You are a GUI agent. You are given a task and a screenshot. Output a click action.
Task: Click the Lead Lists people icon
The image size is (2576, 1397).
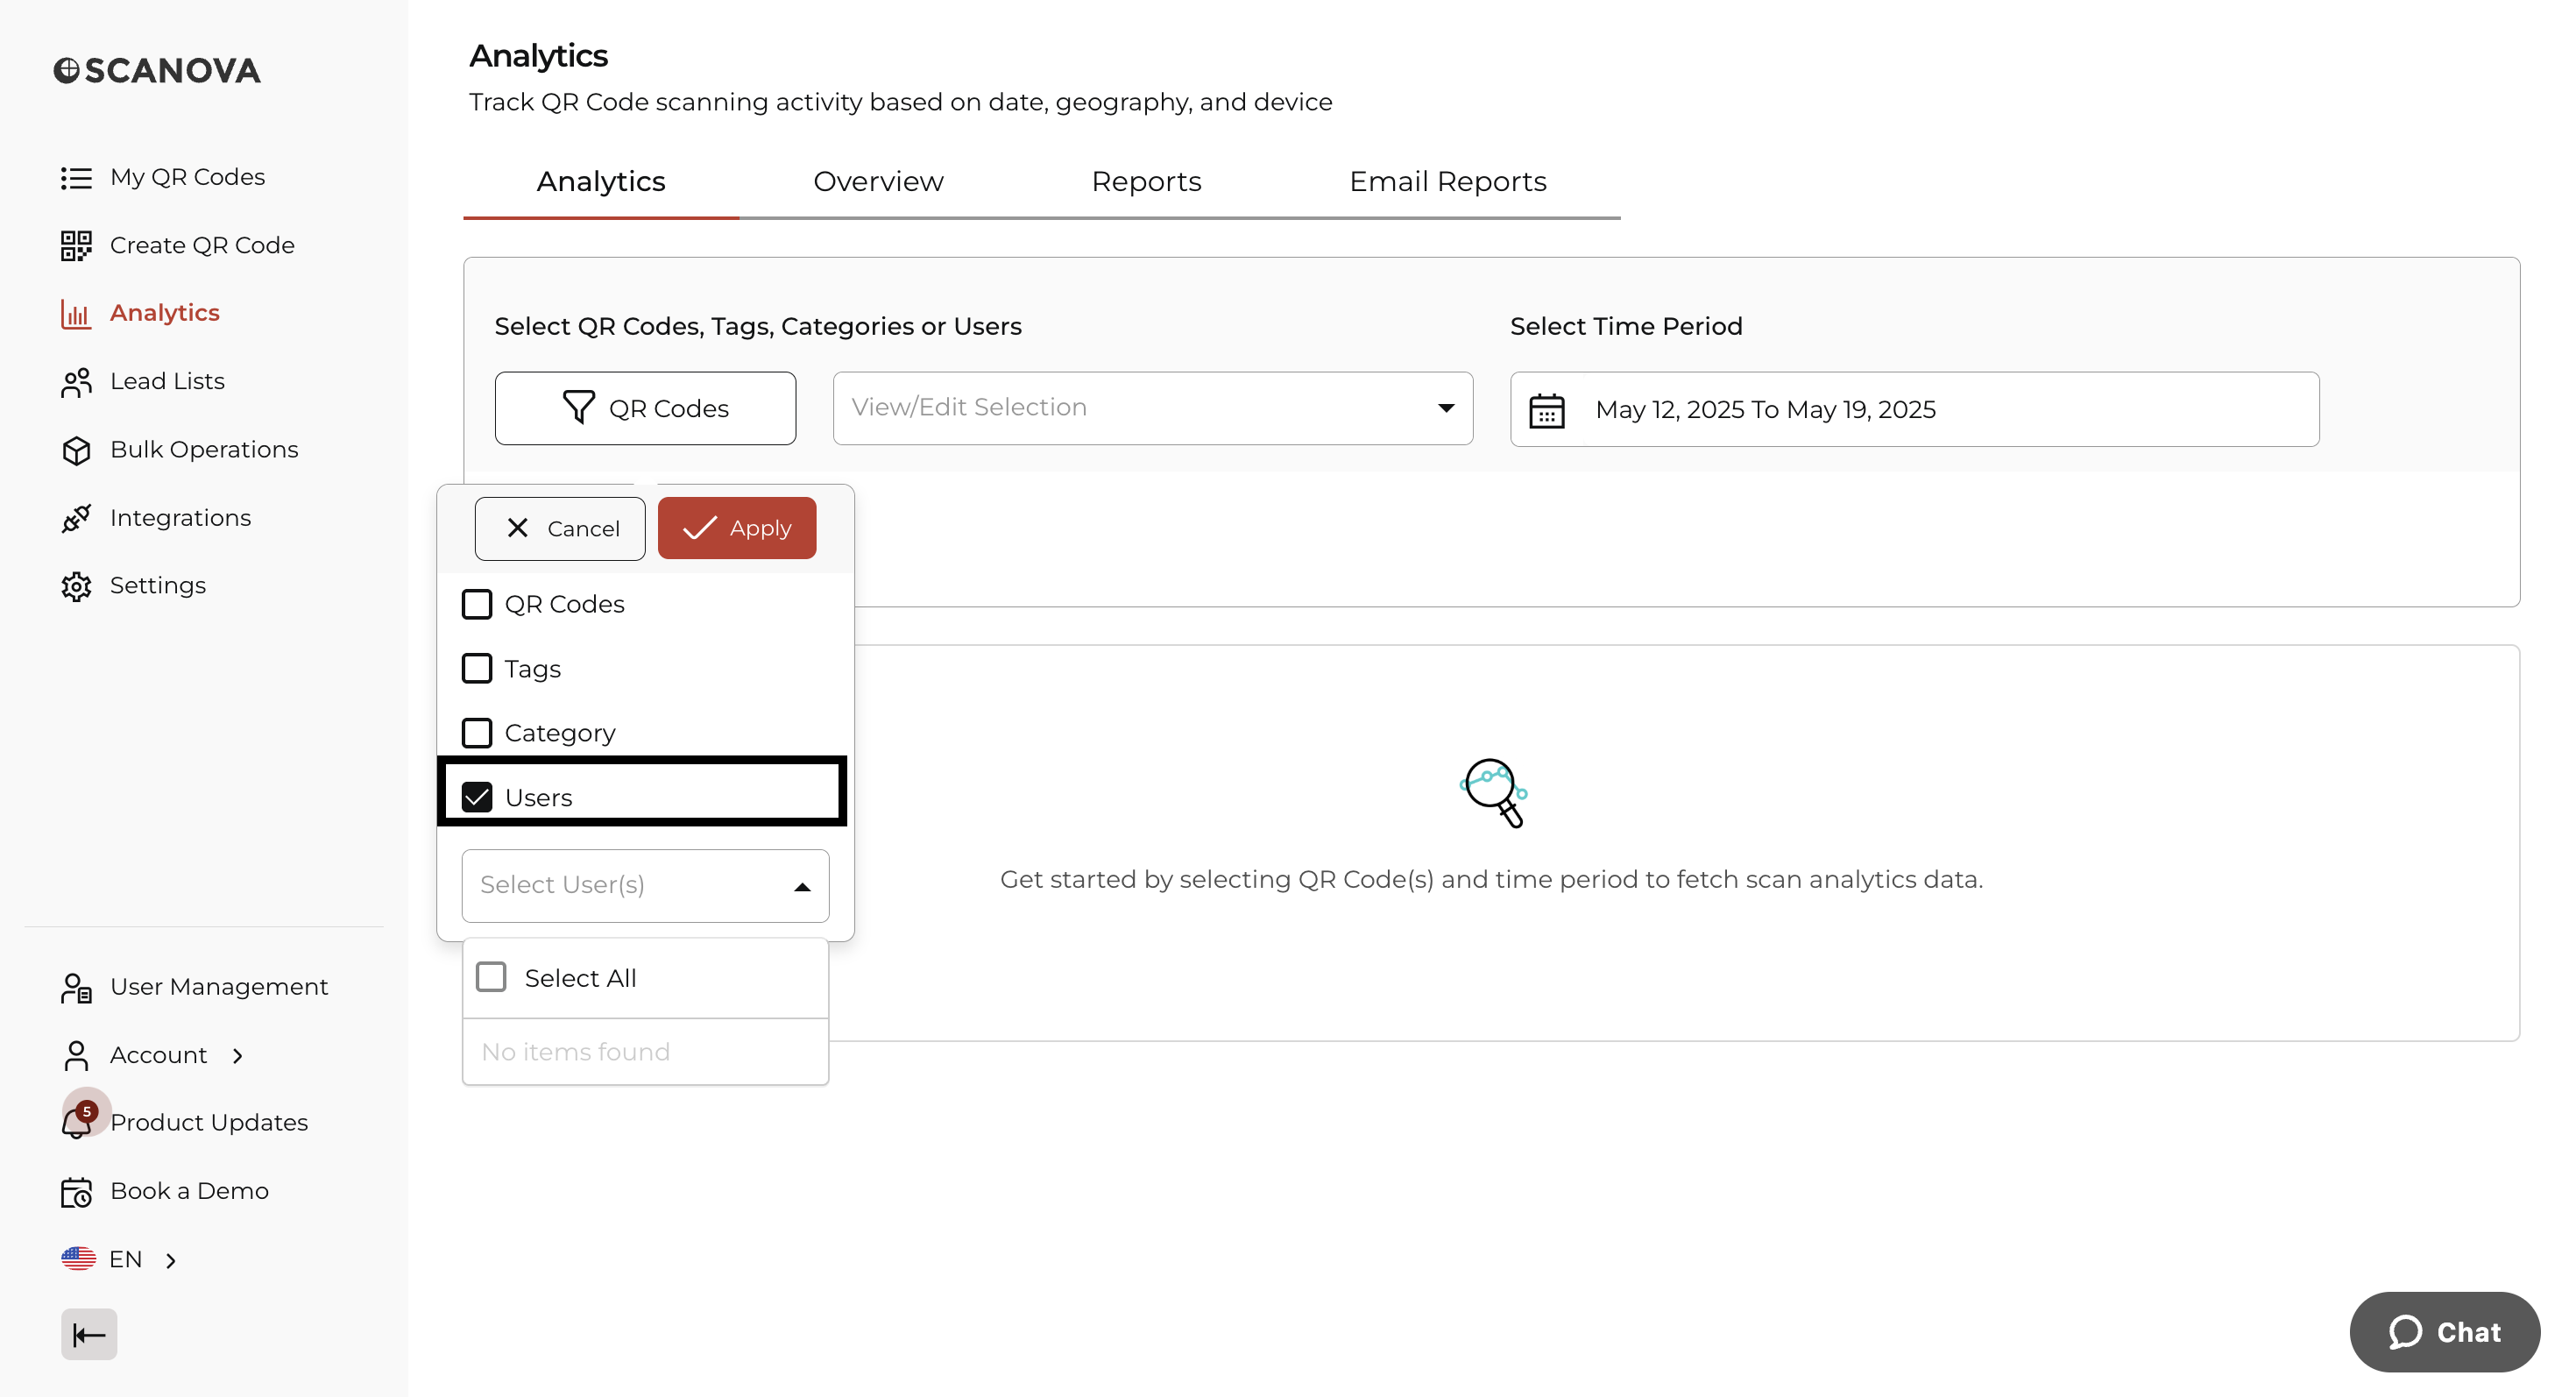pyautogui.click(x=76, y=382)
